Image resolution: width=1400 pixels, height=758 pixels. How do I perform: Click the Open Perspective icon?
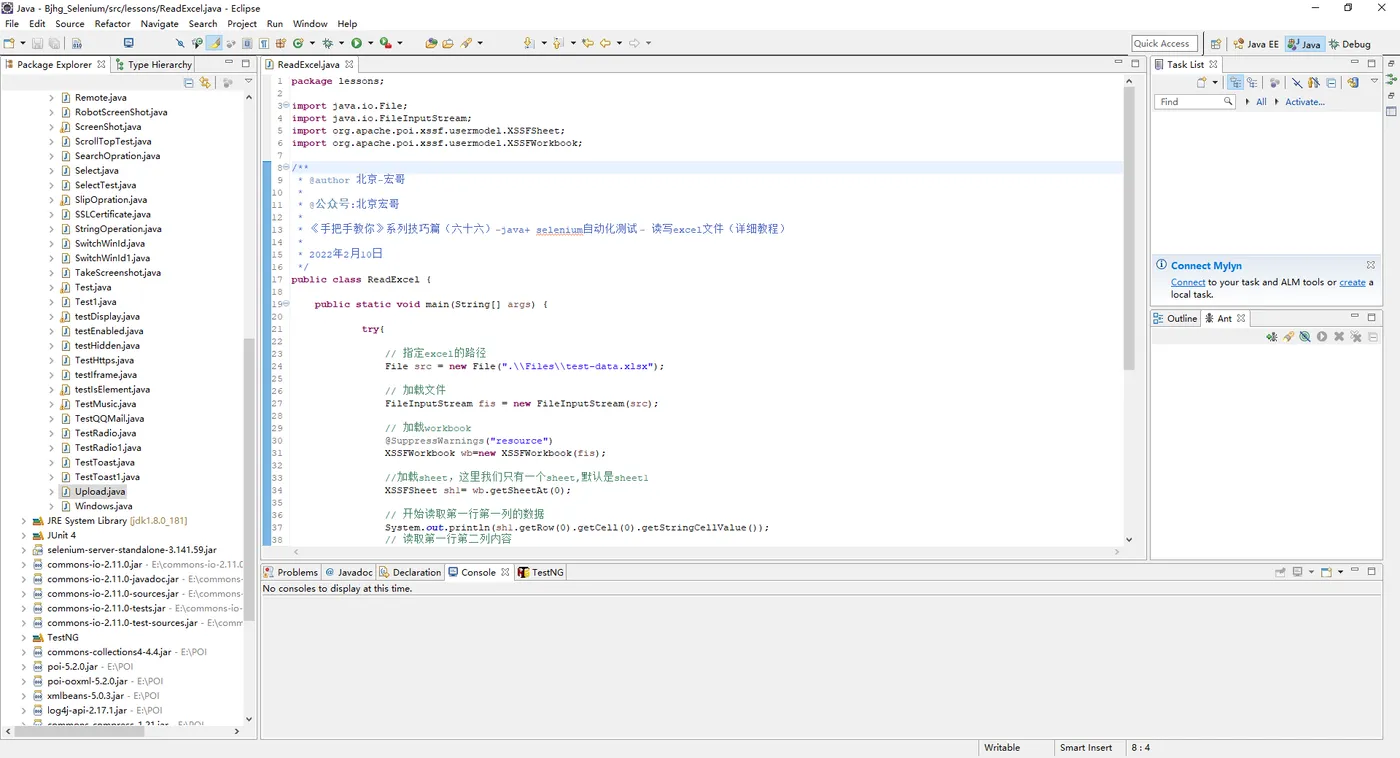[x=1215, y=44]
